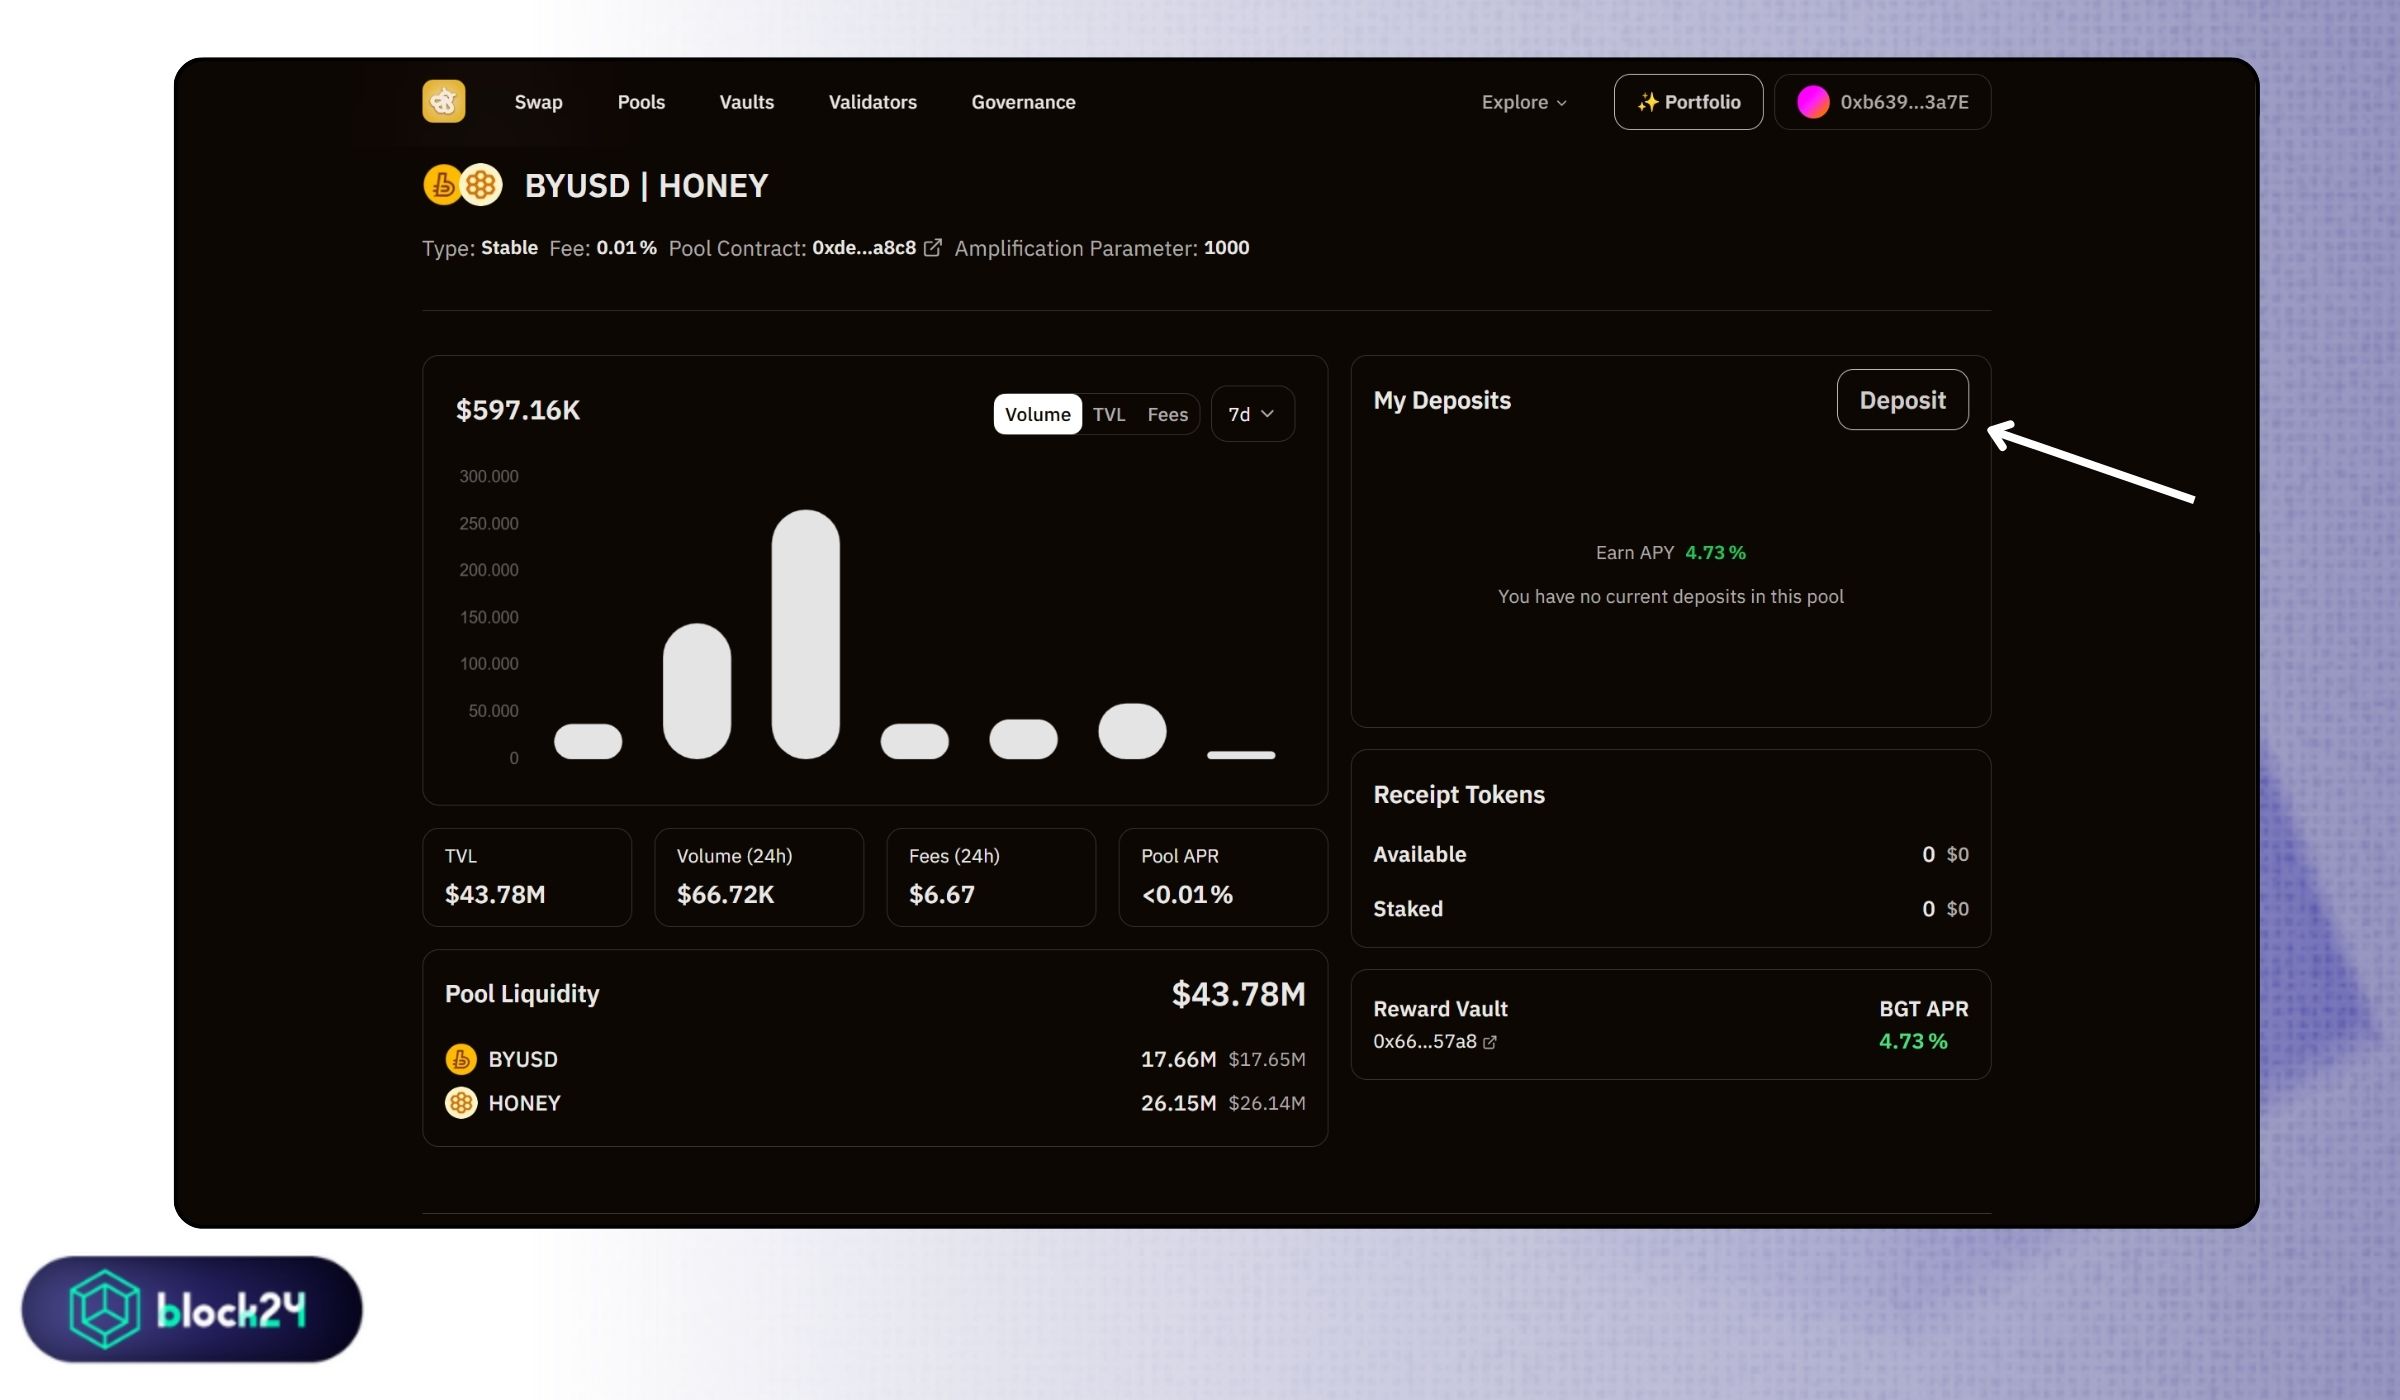Screen dimensions: 2400x1400
Task: Click wallet address 0xb639...3a7E button
Action: tap(1882, 102)
